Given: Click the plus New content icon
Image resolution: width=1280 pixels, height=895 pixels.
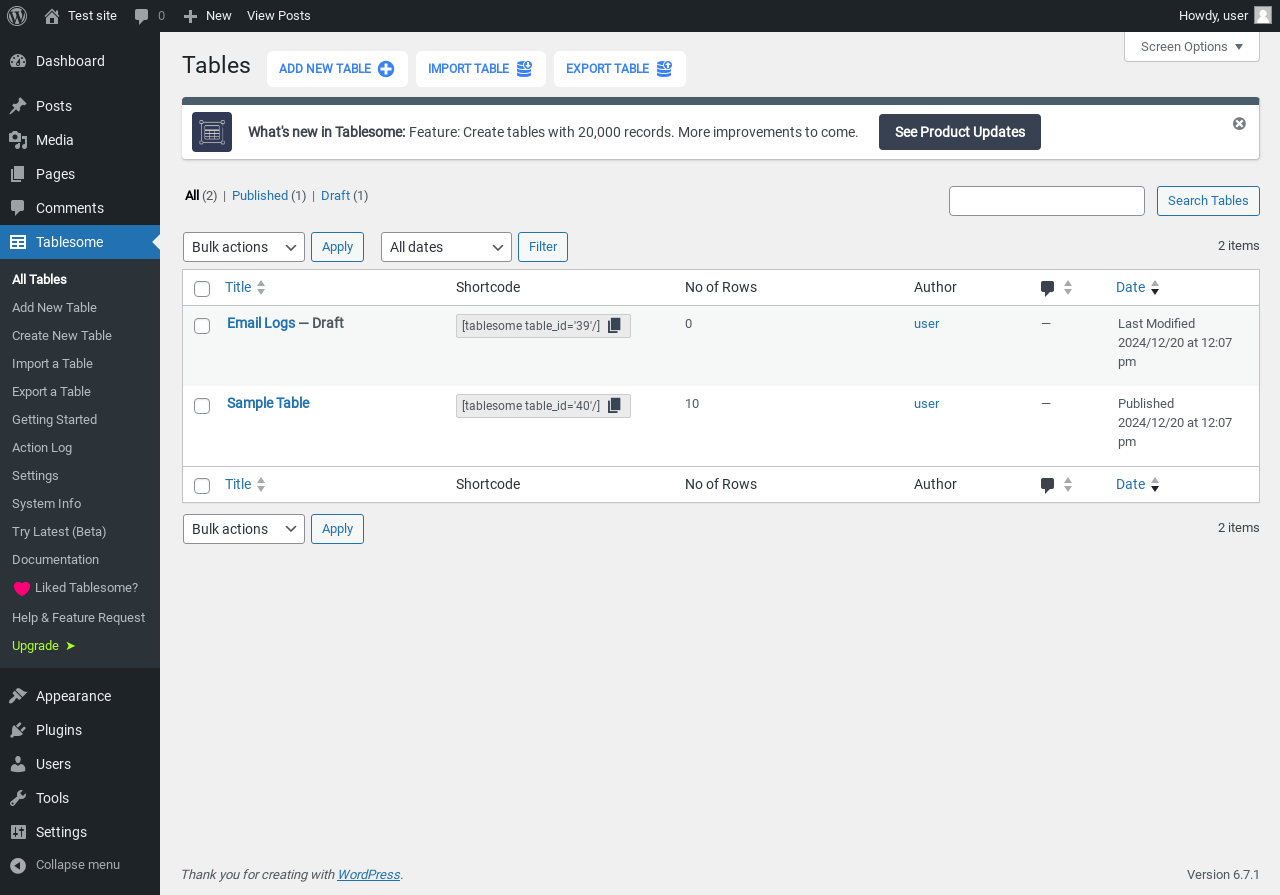Looking at the screenshot, I should [190, 16].
